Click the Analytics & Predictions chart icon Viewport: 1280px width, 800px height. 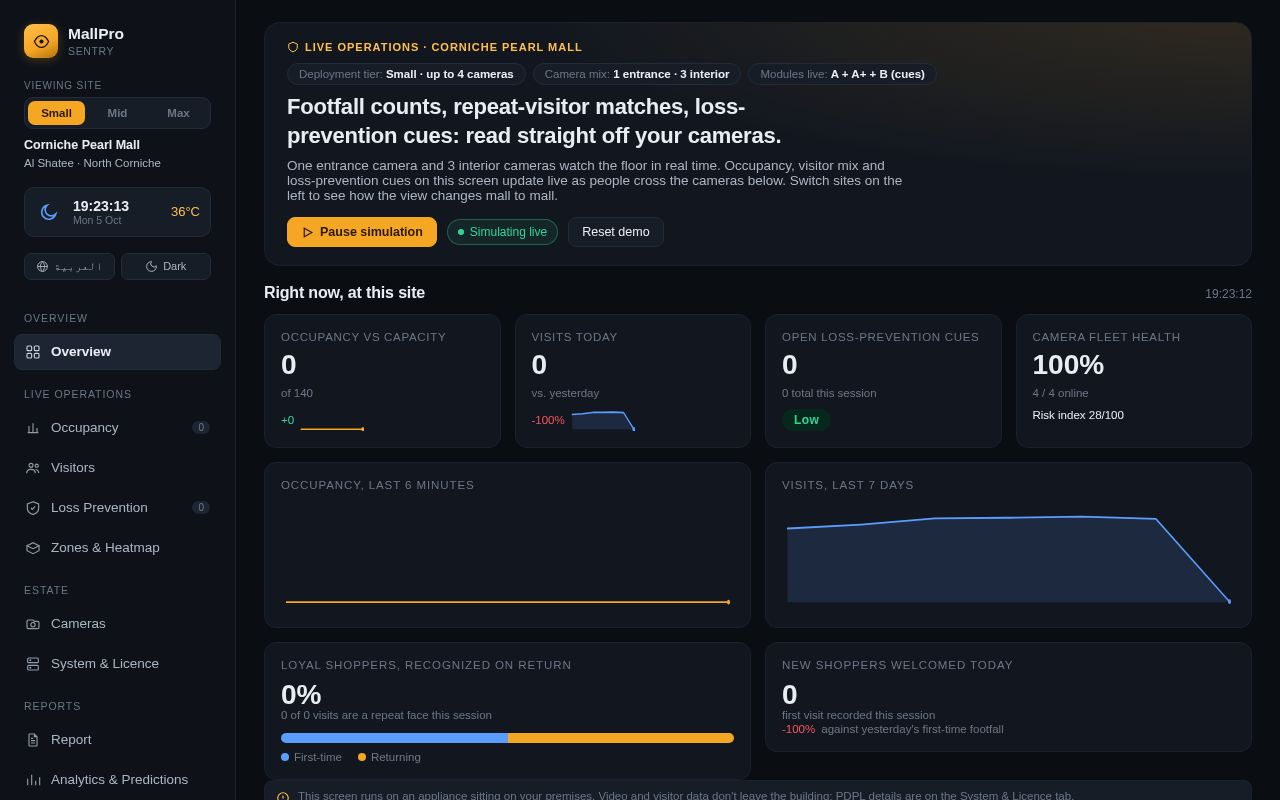point(33,780)
